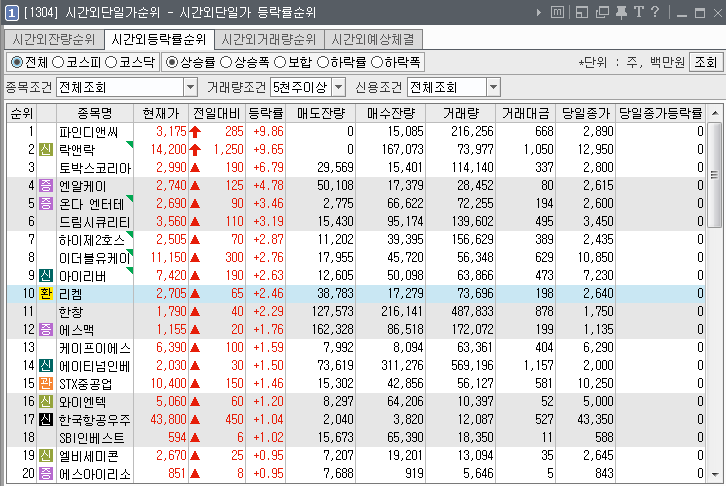This screenshot has width=726, height=486.
Task: Click the 등락률 column header
Action: (x=265, y=113)
